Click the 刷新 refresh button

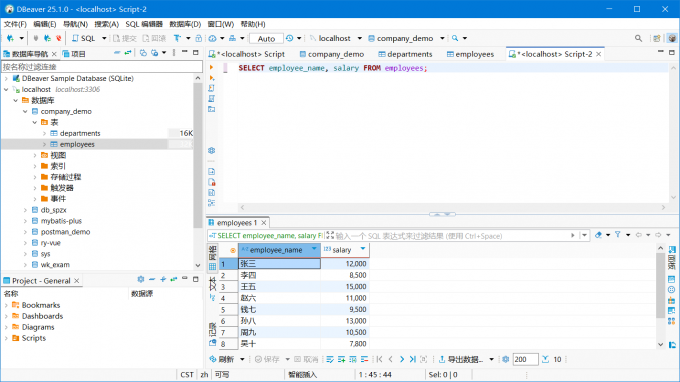(222, 359)
